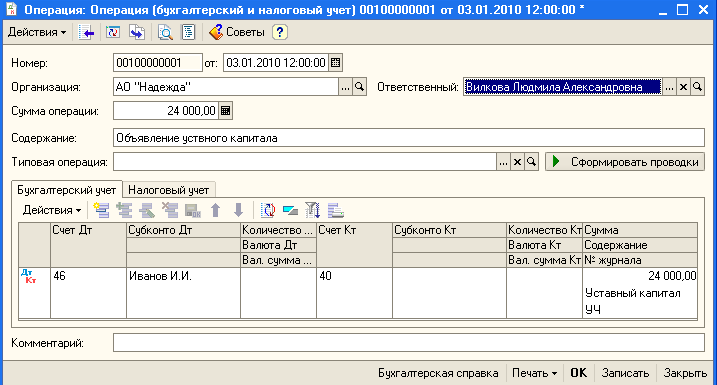Open calendar picker next to date field
The width and height of the screenshot is (717, 385).
[x=336, y=63]
